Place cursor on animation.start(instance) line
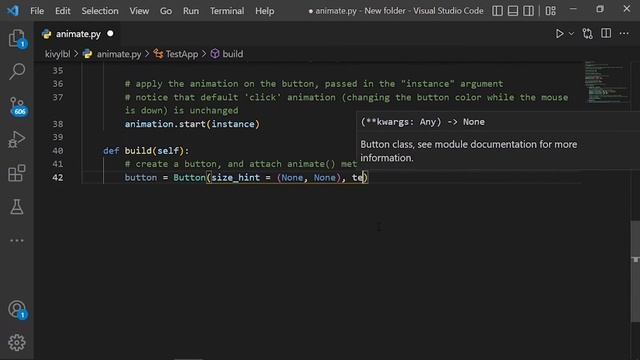The image size is (640, 360). point(192,124)
